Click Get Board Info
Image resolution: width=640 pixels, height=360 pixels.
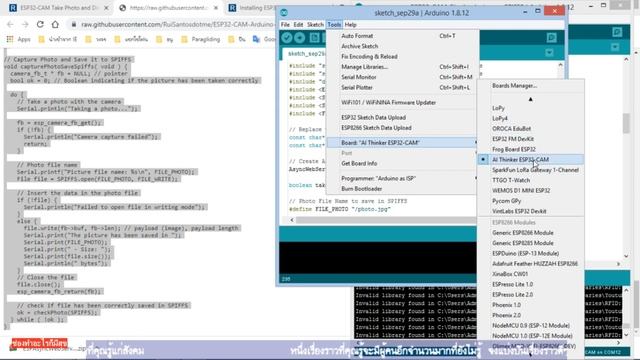(x=402, y=163)
